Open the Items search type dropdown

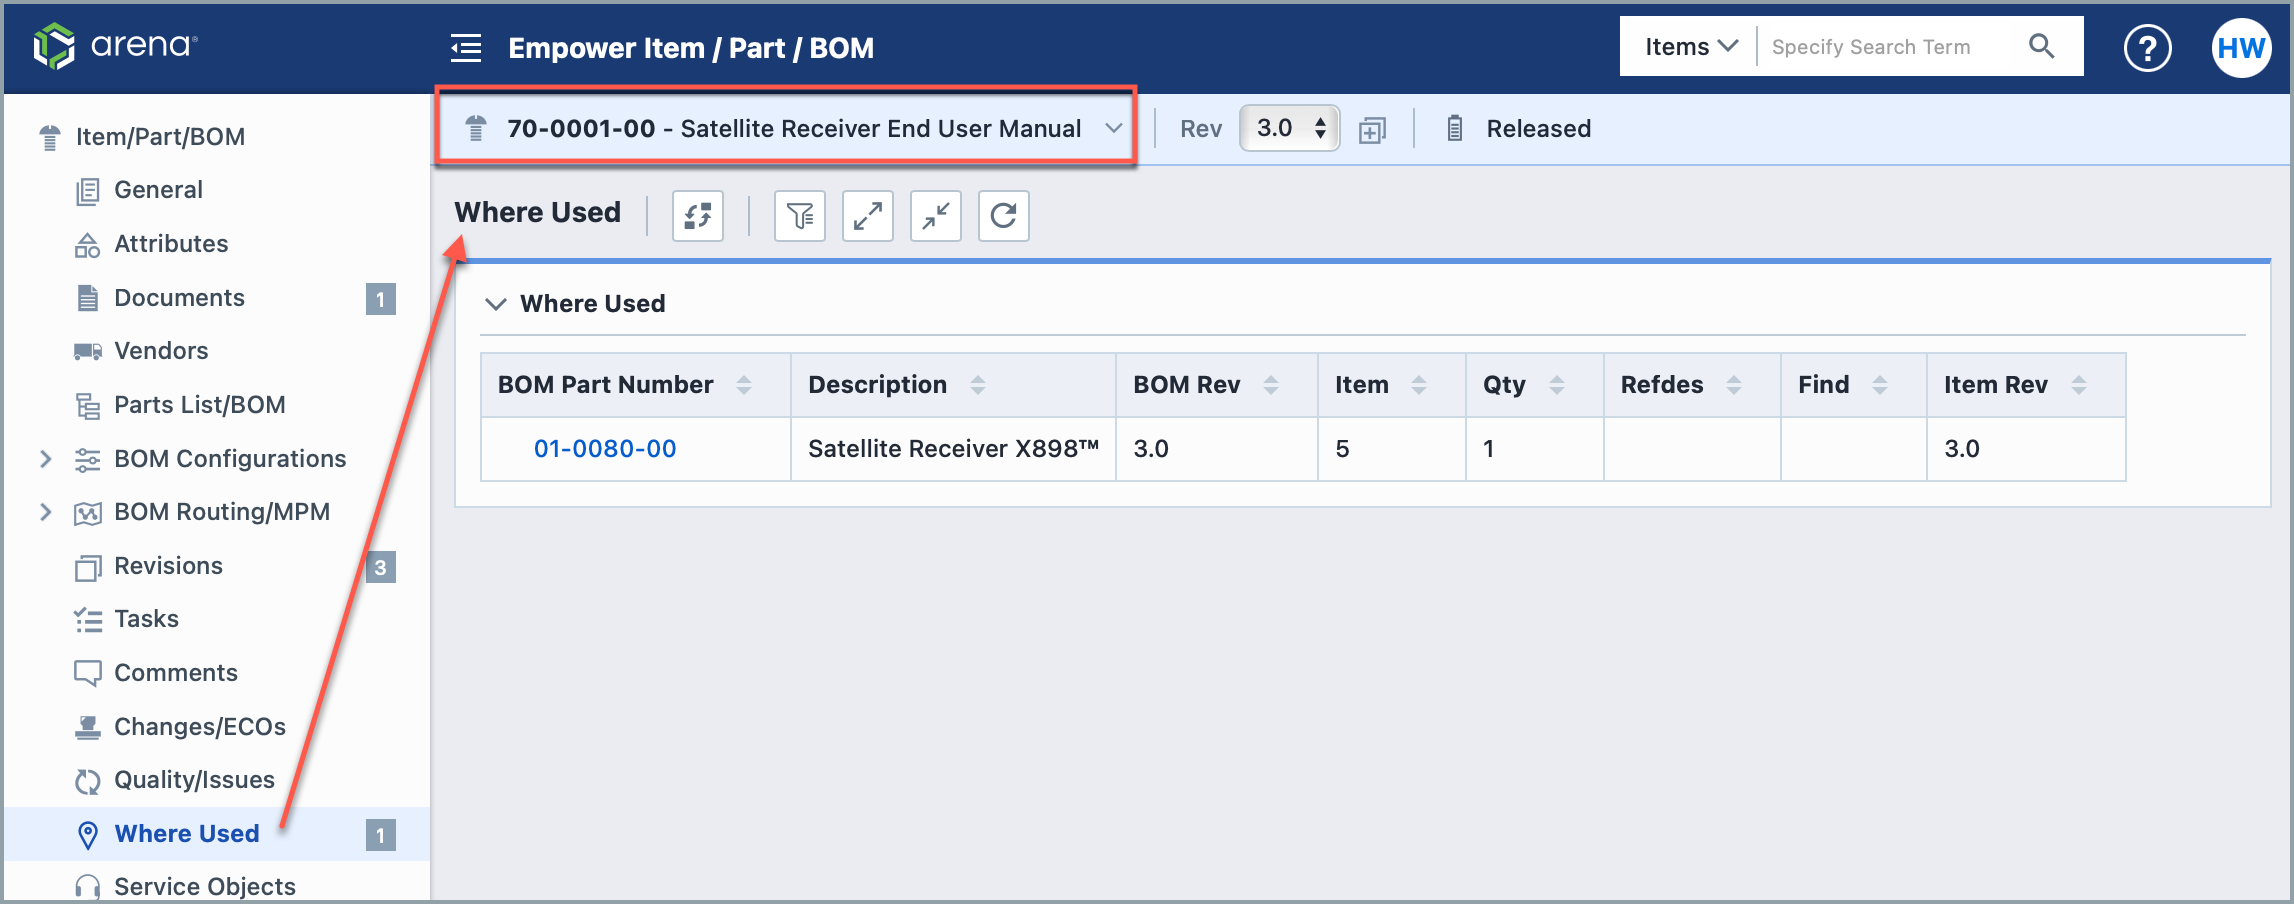[1690, 47]
